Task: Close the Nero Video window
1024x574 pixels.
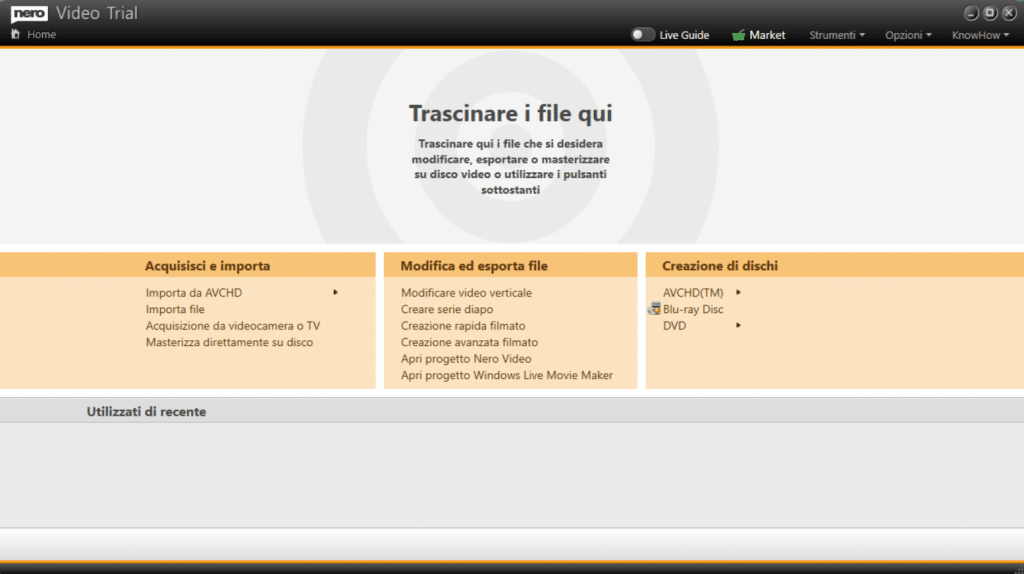Action: pyautogui.click(x=1009, y=13)
